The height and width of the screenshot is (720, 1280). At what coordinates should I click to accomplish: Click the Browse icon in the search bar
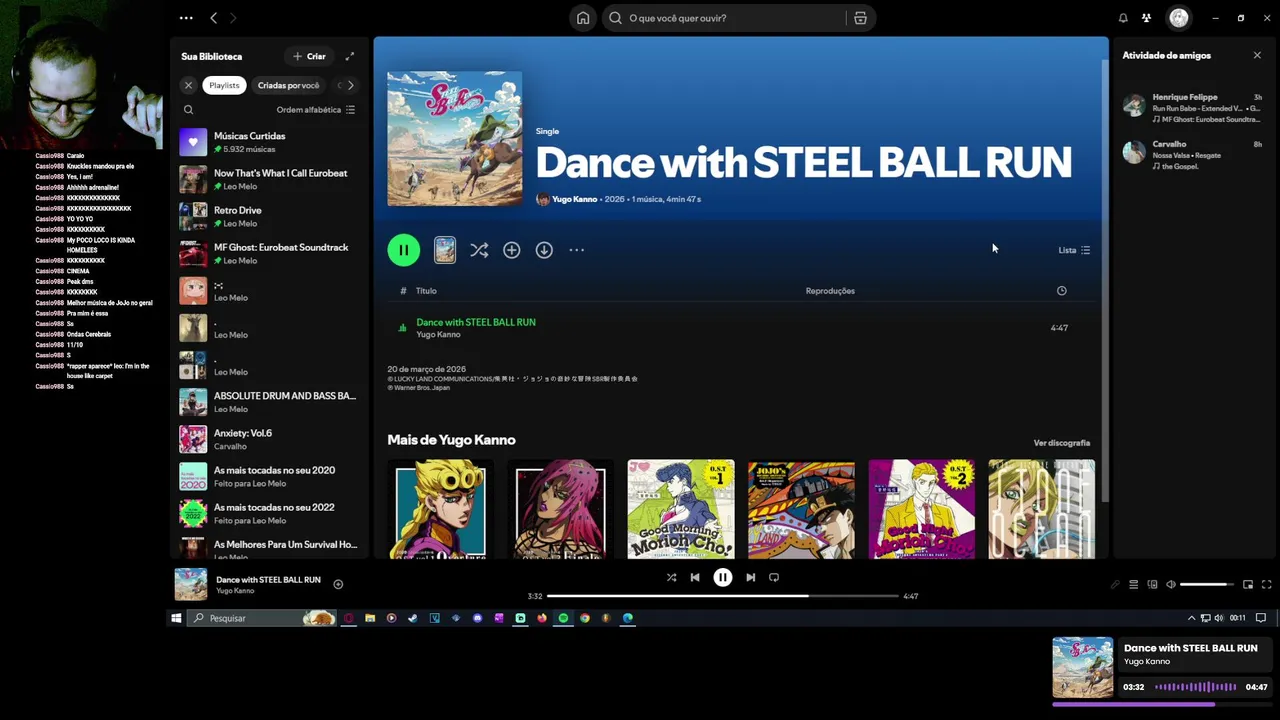[x=860, y=18]
